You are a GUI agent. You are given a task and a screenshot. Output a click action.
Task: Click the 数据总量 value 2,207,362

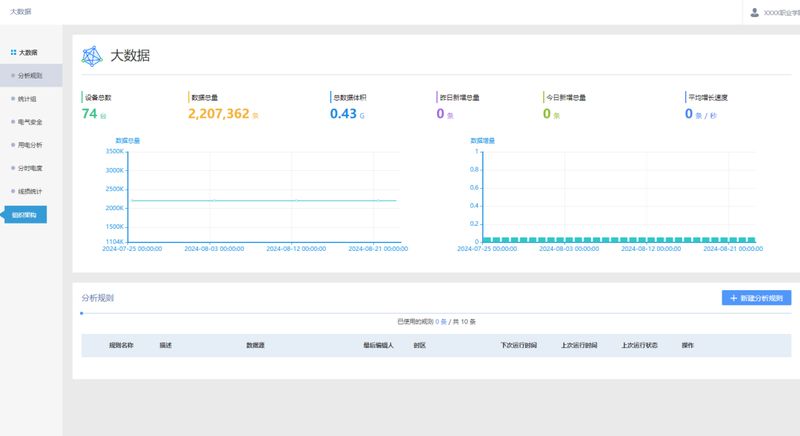pyautogui.click(x=218, y=114)
